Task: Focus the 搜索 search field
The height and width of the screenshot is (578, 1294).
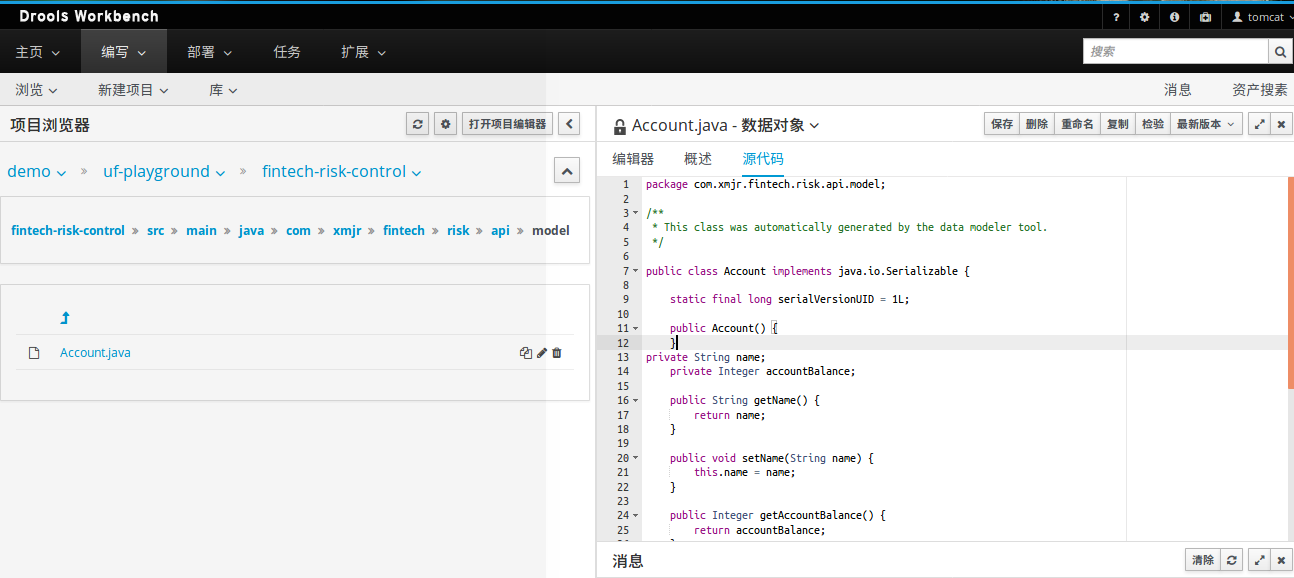Action: click(x=1175, y=51)
